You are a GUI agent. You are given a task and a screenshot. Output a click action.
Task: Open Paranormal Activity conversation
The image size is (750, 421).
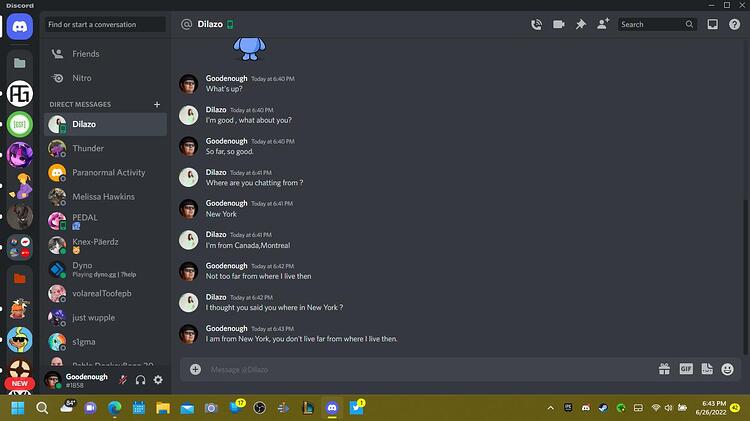tap(105, 173)
